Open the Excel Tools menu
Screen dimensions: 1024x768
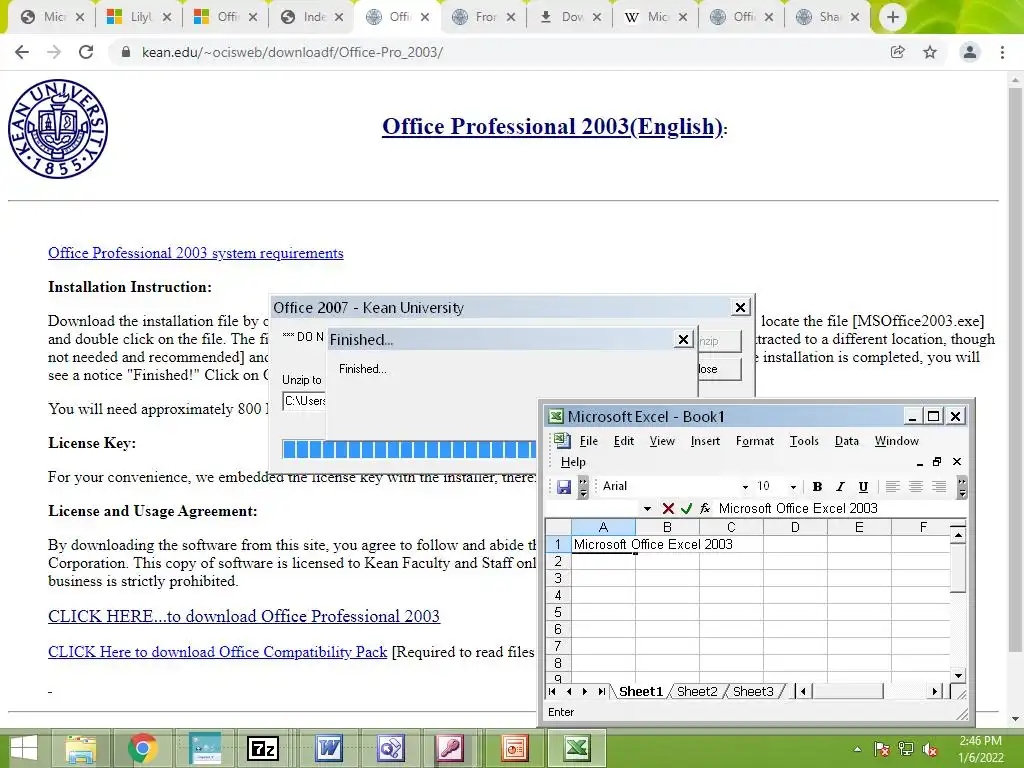[804, 441]
